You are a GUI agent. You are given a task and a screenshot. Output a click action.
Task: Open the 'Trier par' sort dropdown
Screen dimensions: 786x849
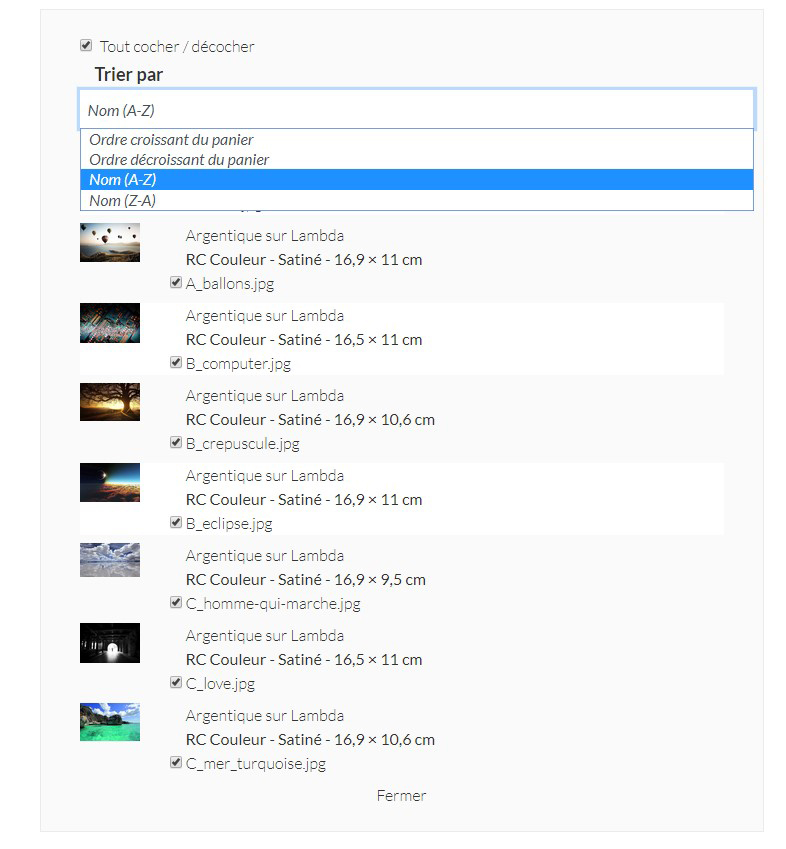pyautogui.click(x=415, y=110)
